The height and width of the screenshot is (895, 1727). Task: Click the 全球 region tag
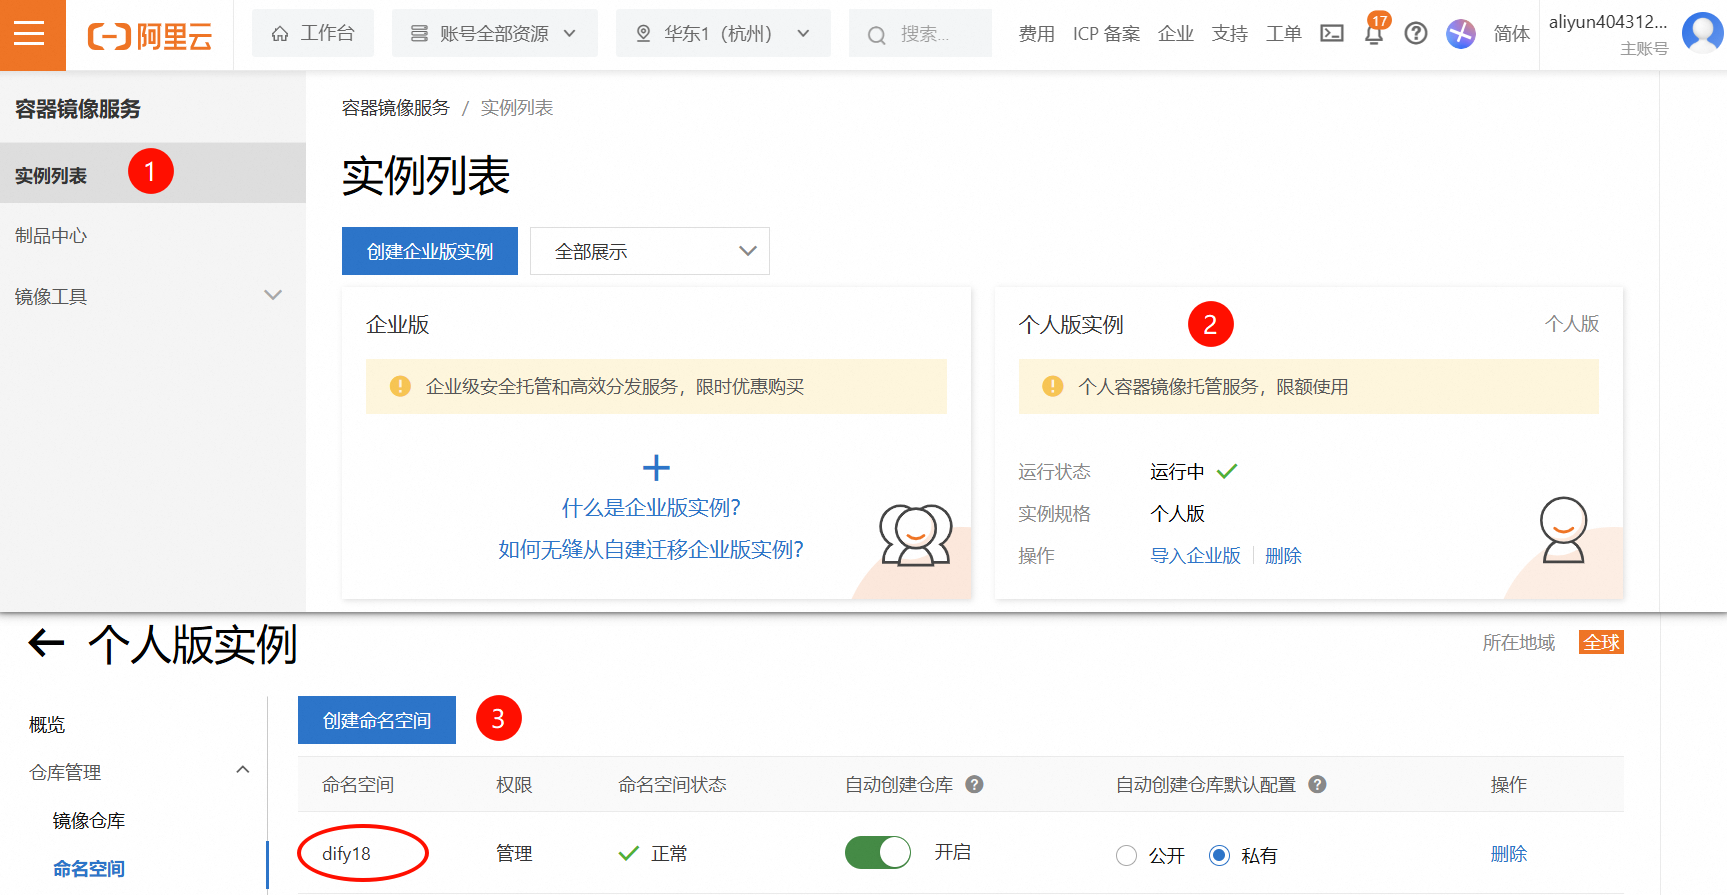pyautogui.click(x=1601, y=642)
